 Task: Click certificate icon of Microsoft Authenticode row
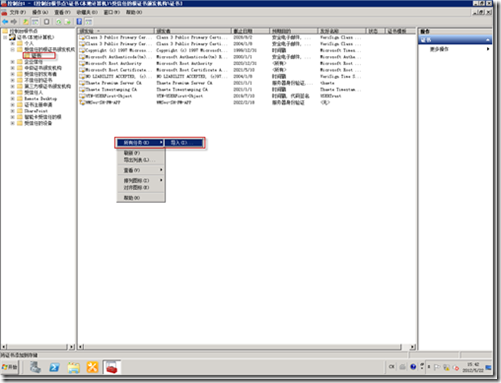[82, 57]
